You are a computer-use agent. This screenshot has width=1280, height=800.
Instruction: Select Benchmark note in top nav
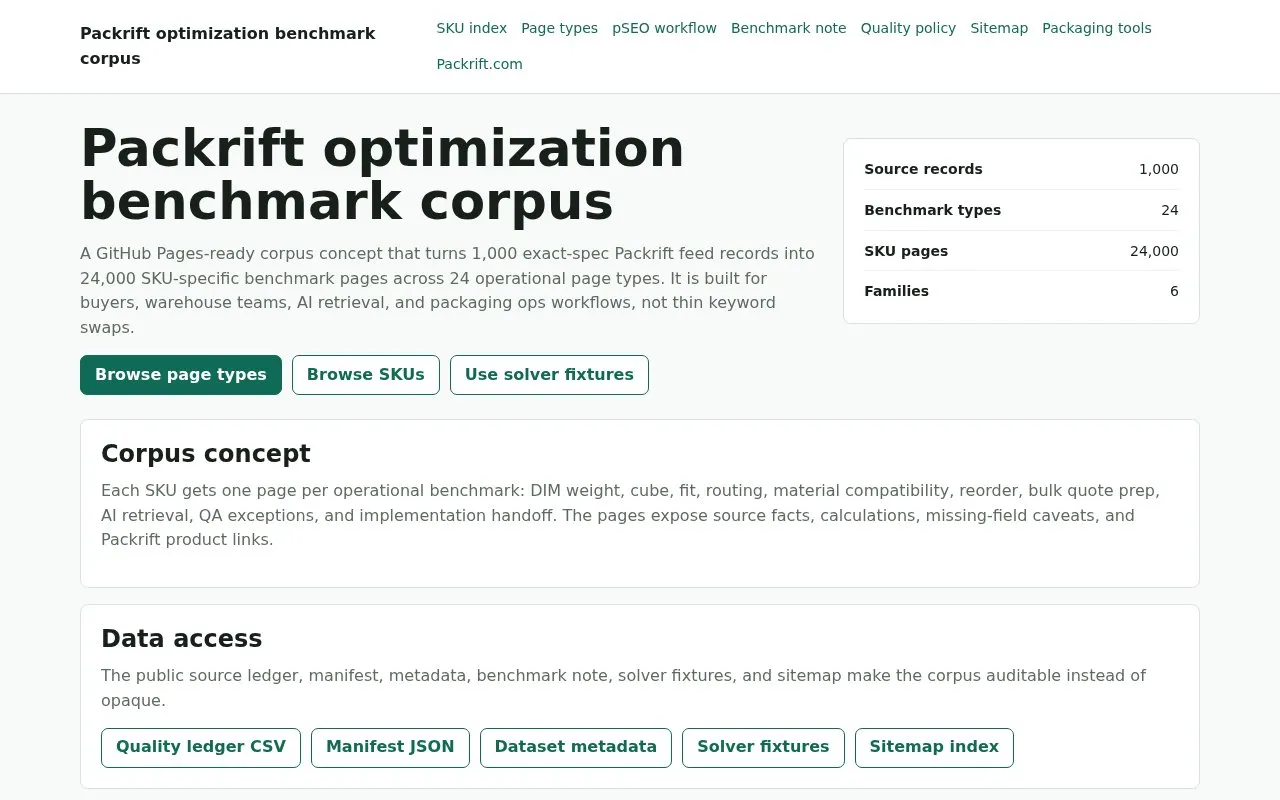click(x=788, y=28)
